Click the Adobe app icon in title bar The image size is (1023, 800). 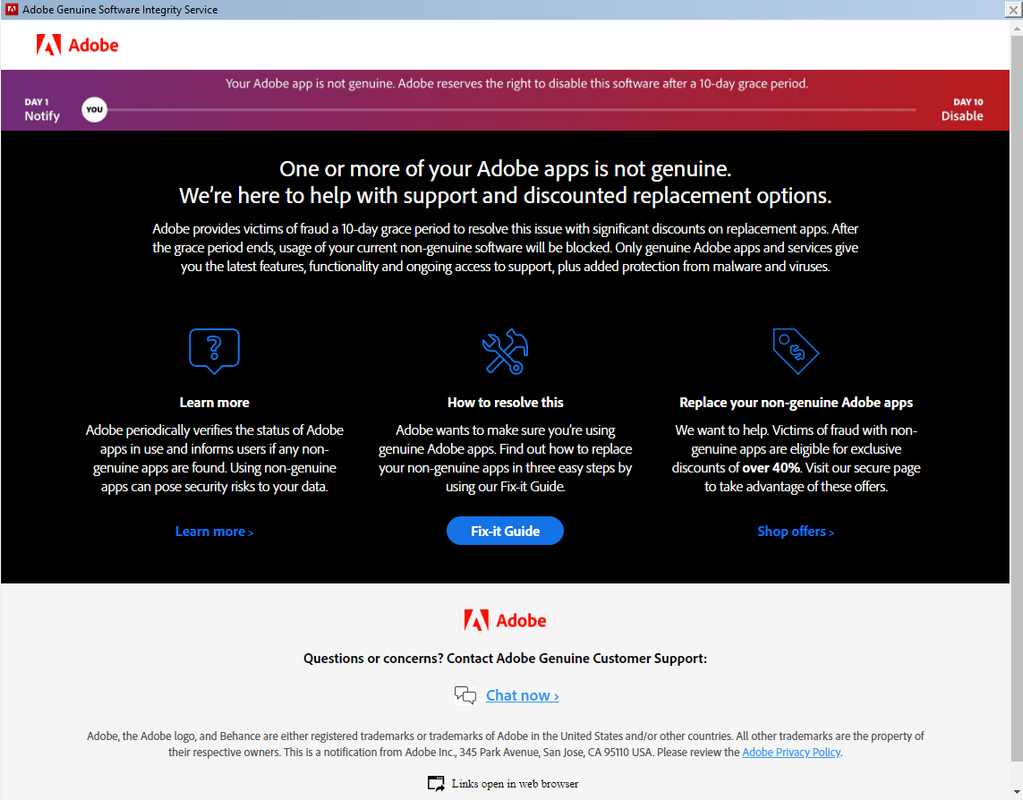[x=11, y=9]
